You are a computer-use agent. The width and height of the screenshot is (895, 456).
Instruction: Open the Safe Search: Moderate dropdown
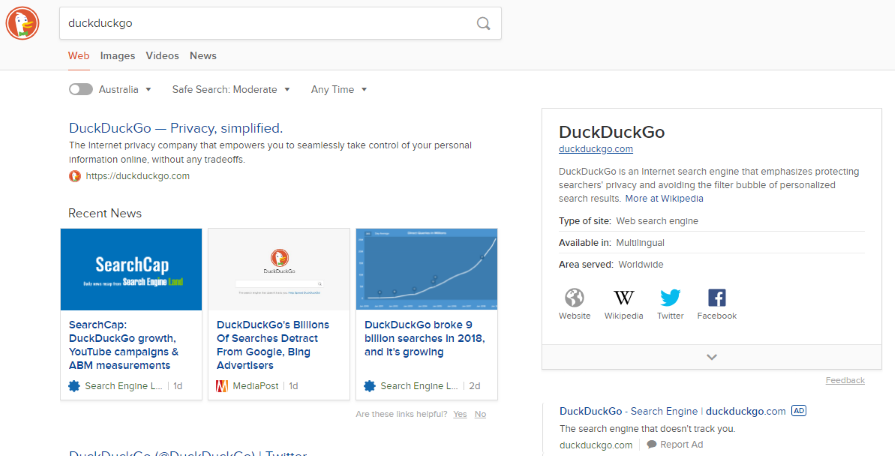click(x=230, y=90)
